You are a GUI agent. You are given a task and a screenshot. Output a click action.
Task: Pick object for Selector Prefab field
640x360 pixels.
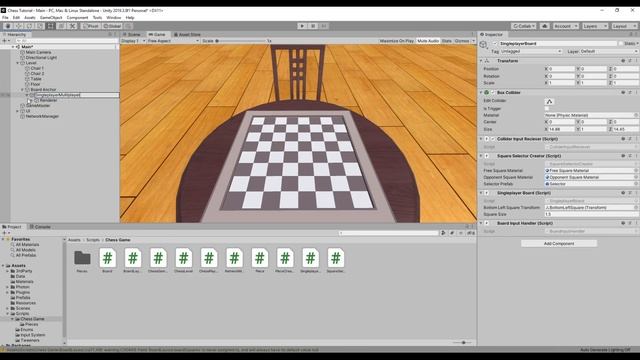(x=636, y=184)
